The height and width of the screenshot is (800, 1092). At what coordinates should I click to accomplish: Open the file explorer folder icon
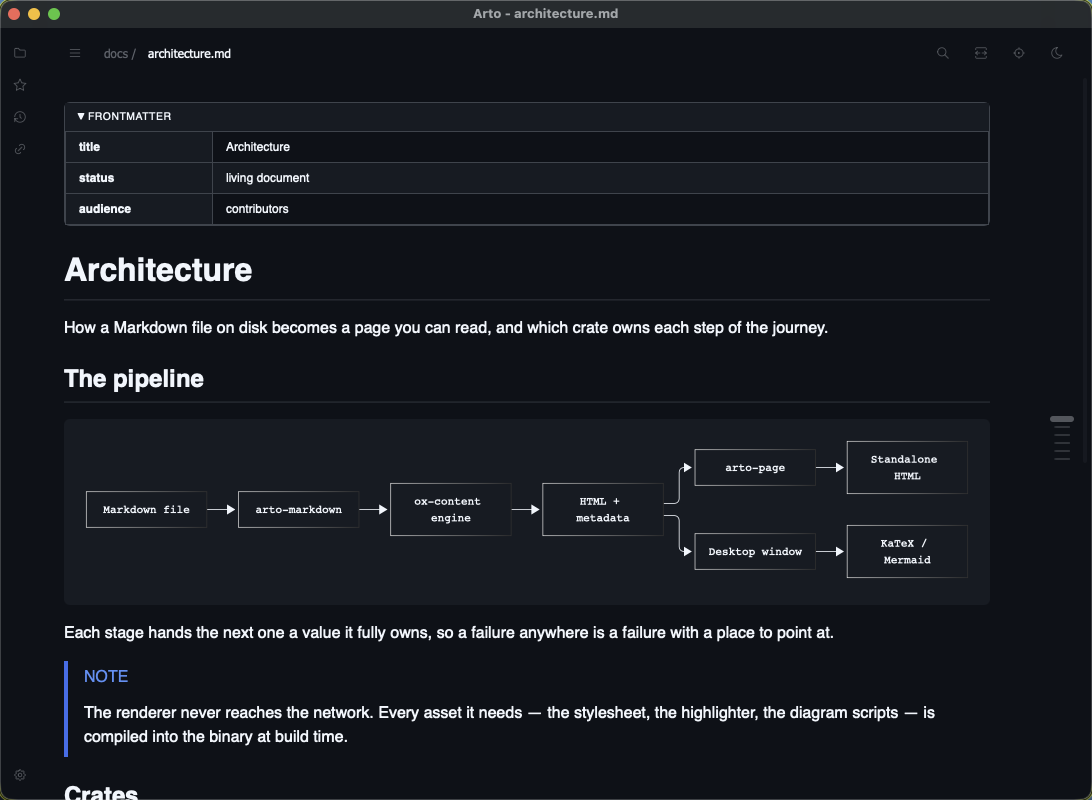(x=20, y=53)
